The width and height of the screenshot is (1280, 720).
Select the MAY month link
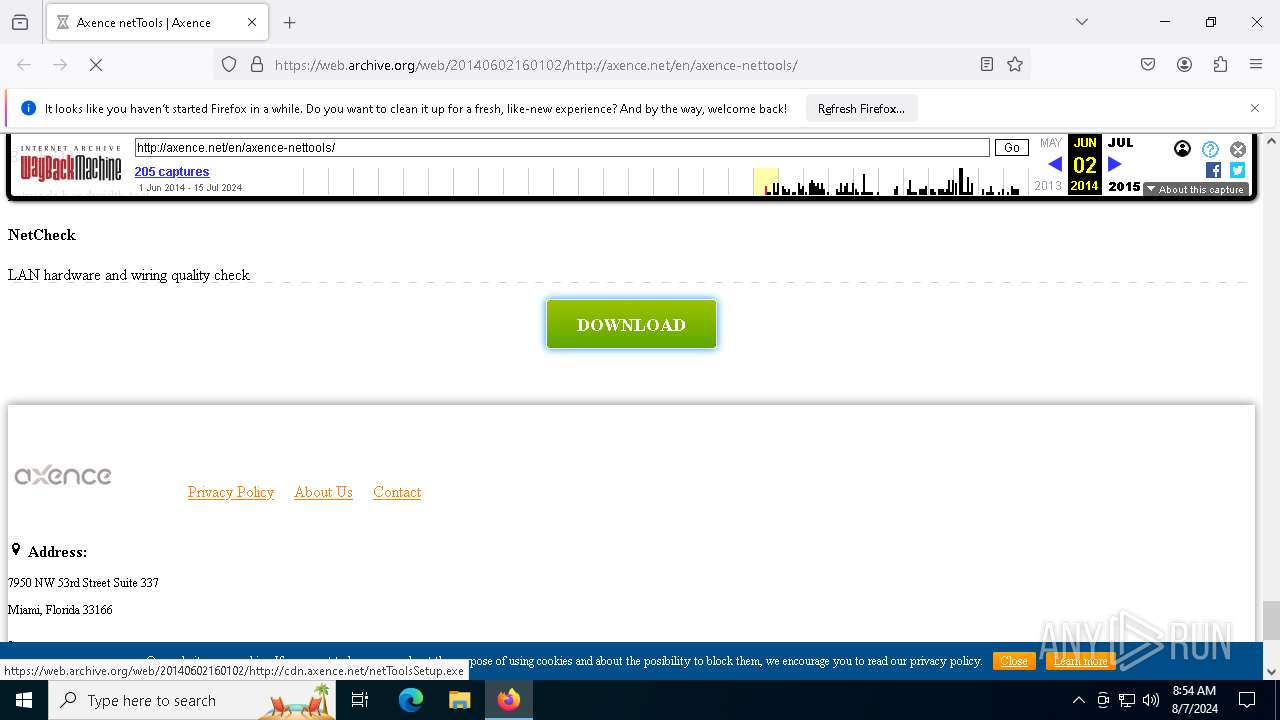(x=1051, y=143)
